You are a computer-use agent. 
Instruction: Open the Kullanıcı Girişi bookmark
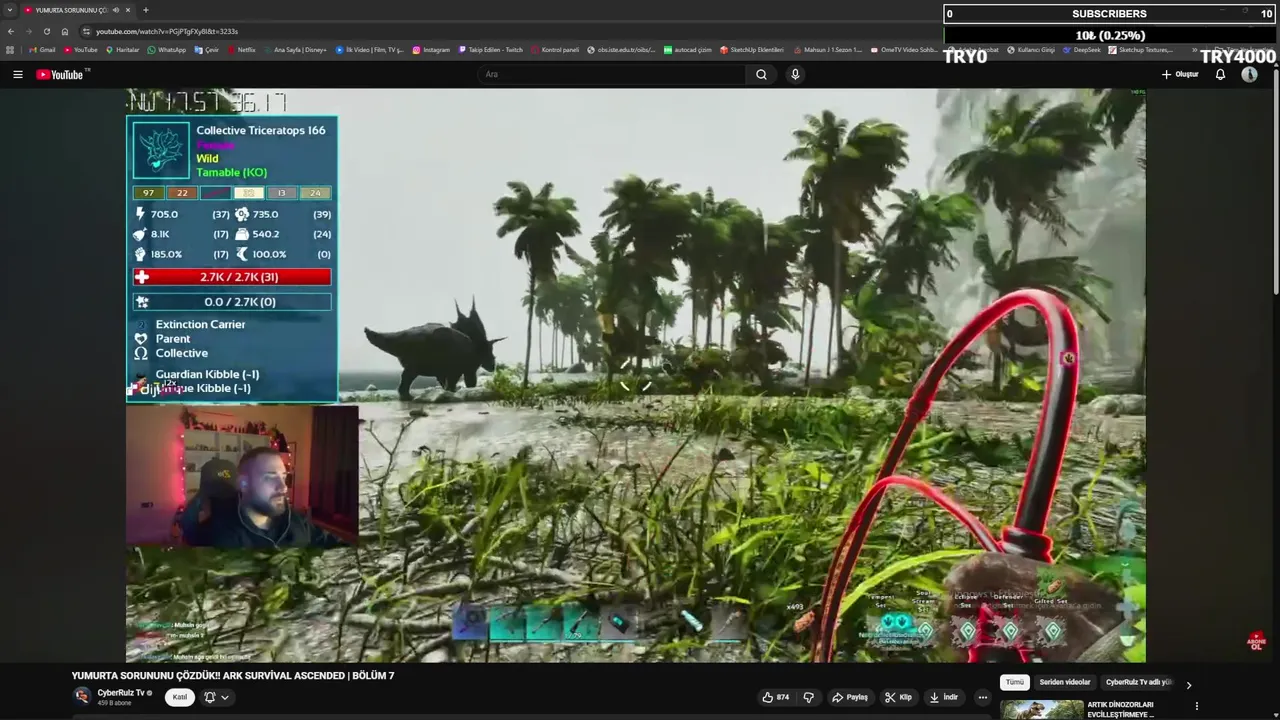(x=1031, y=50)
